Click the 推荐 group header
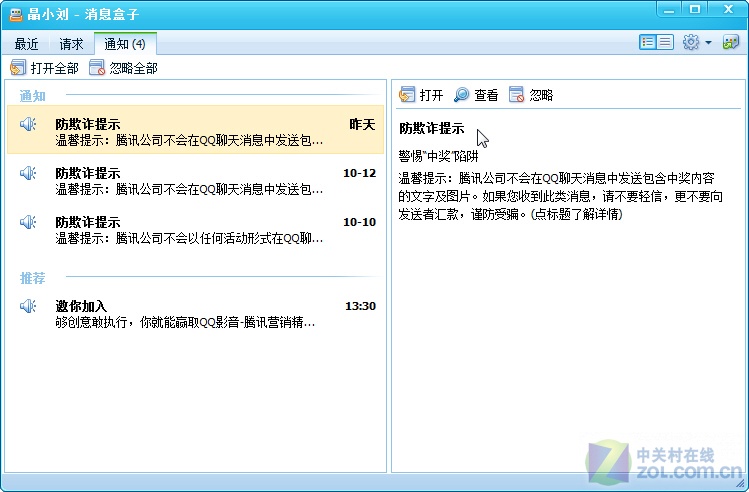Image resolution: width=749 pixels, height=492 pixels. [x=32, y=278]
